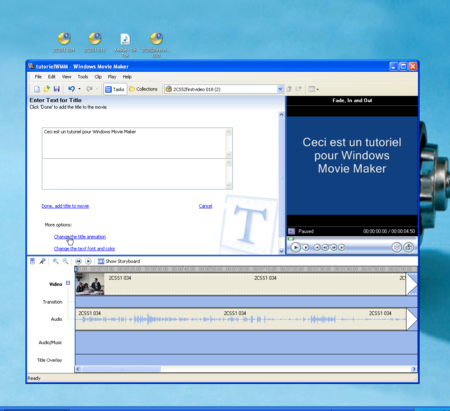Undo the last action
This screenshot has height=411, width=450.
click(x=71, y=89)
